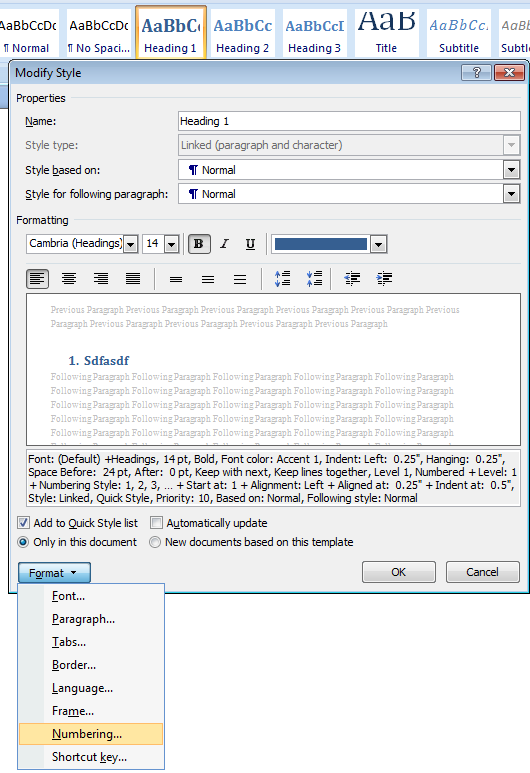Click the disabled Style type dropdown

[349, 145]
